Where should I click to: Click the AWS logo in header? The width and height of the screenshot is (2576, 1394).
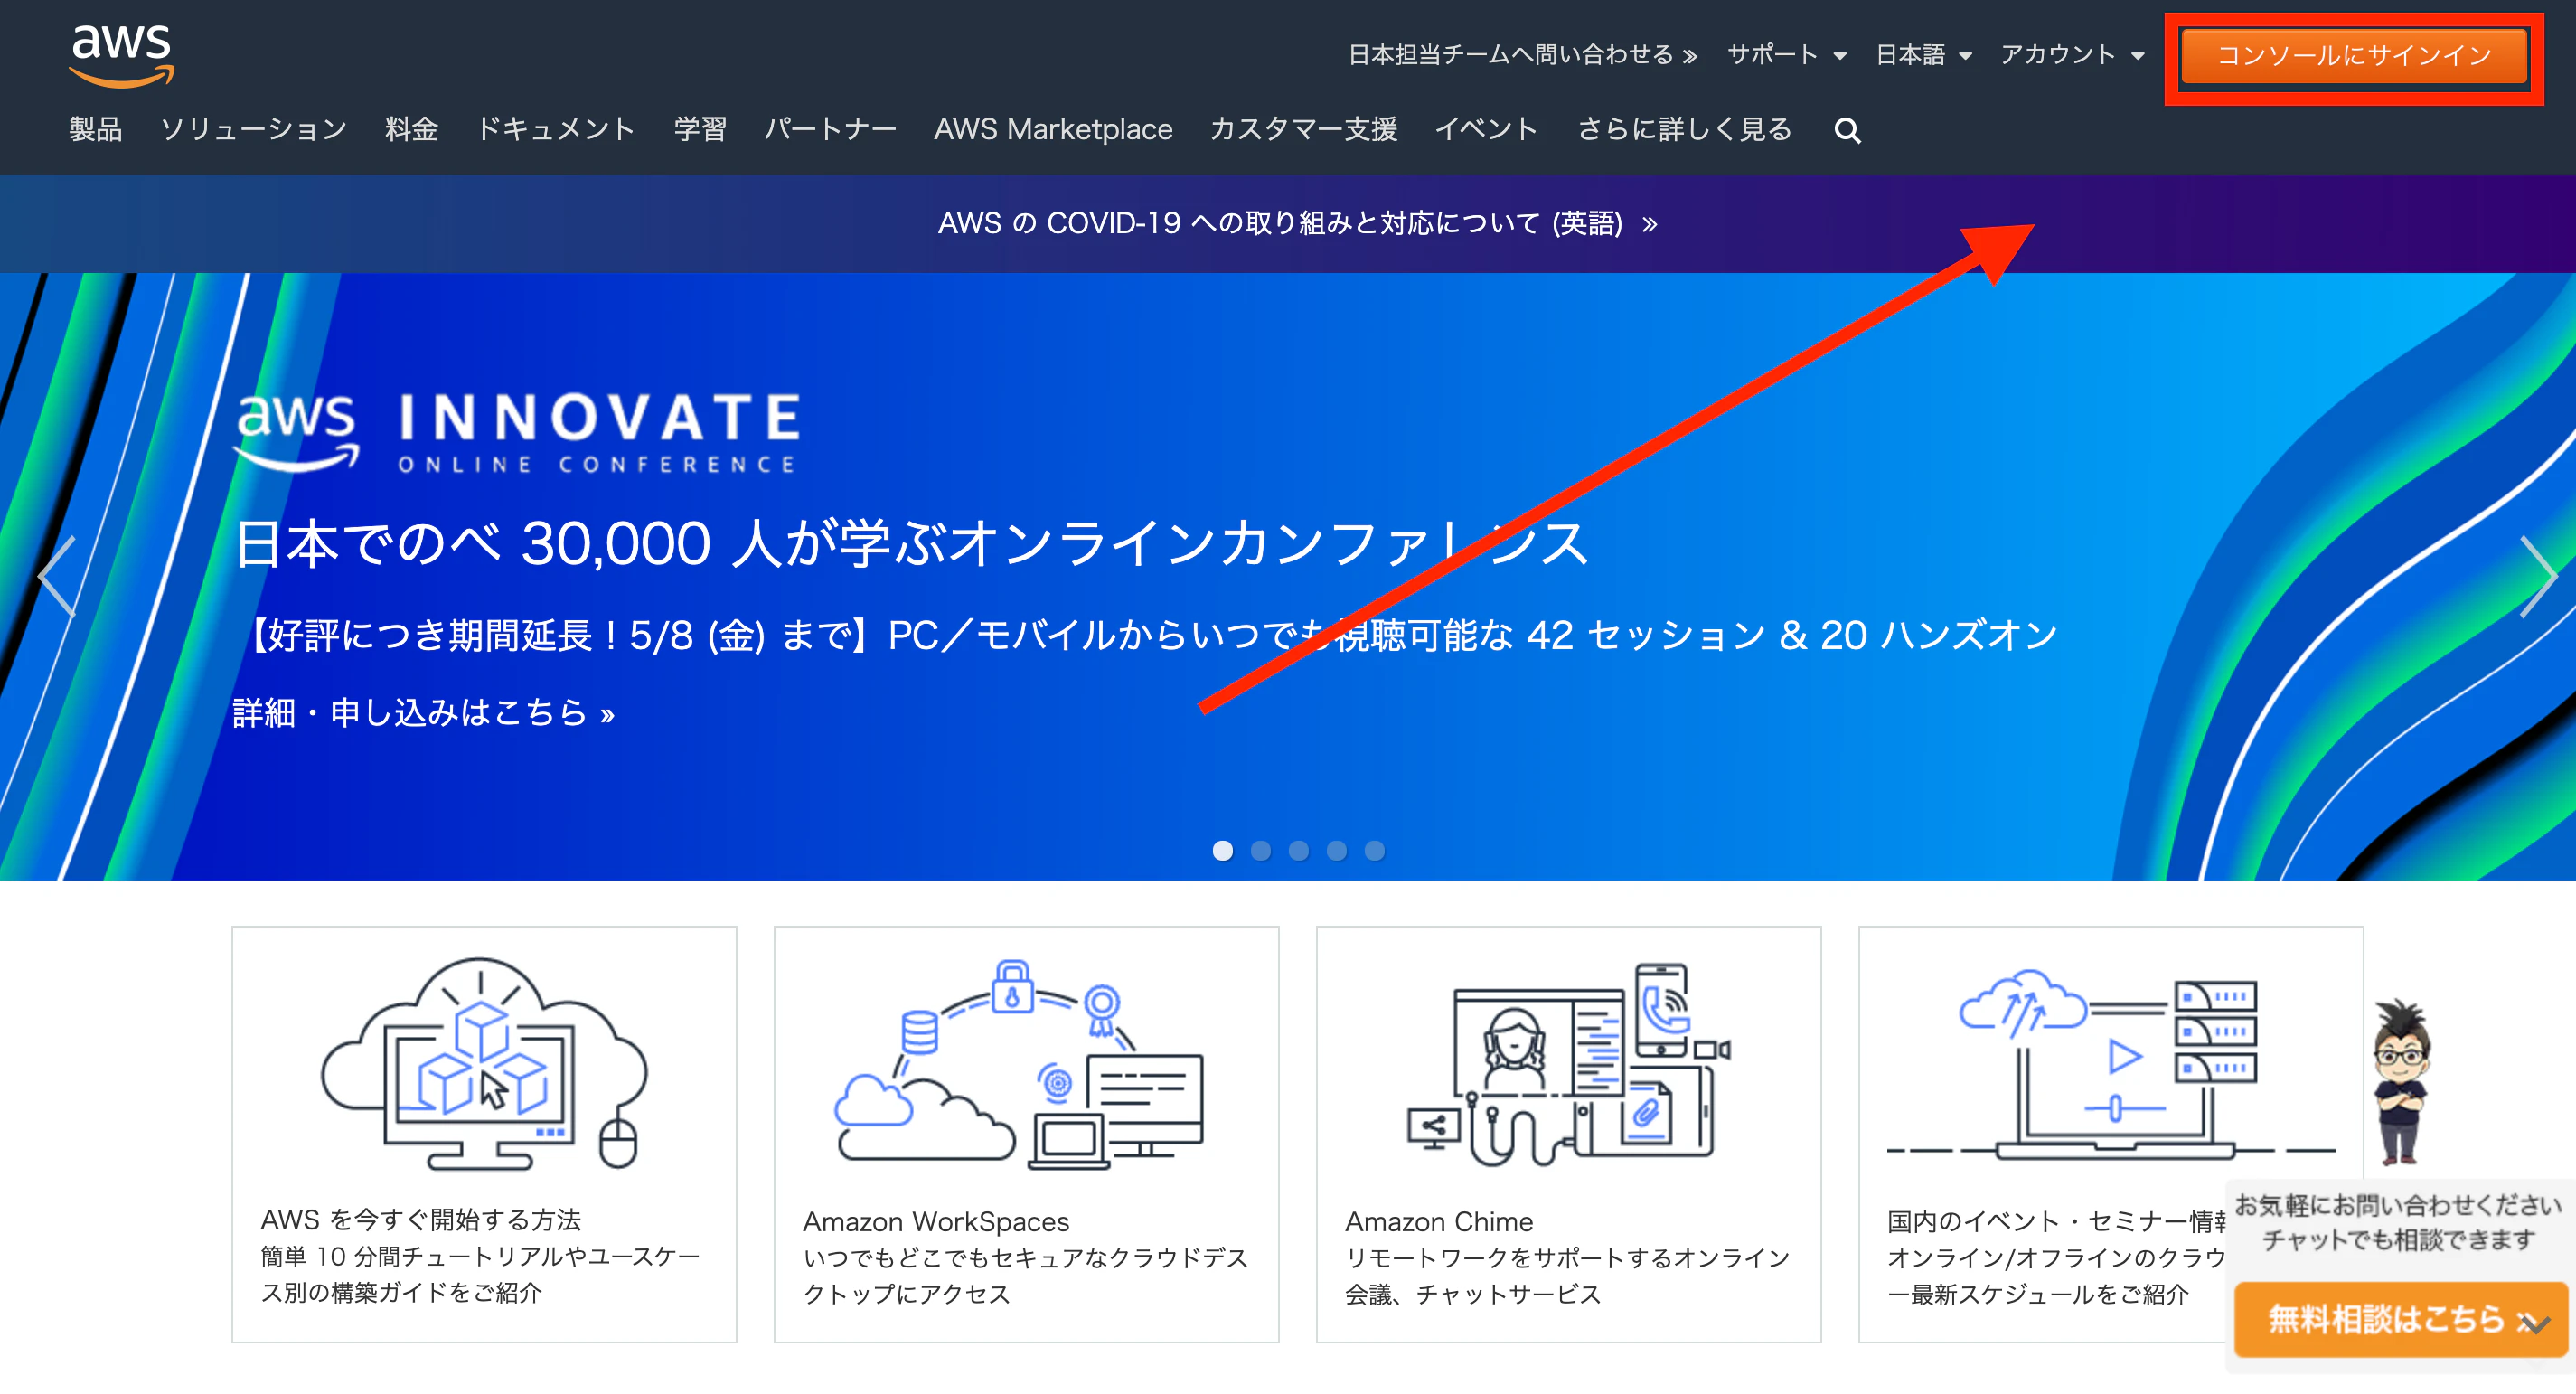121,55
